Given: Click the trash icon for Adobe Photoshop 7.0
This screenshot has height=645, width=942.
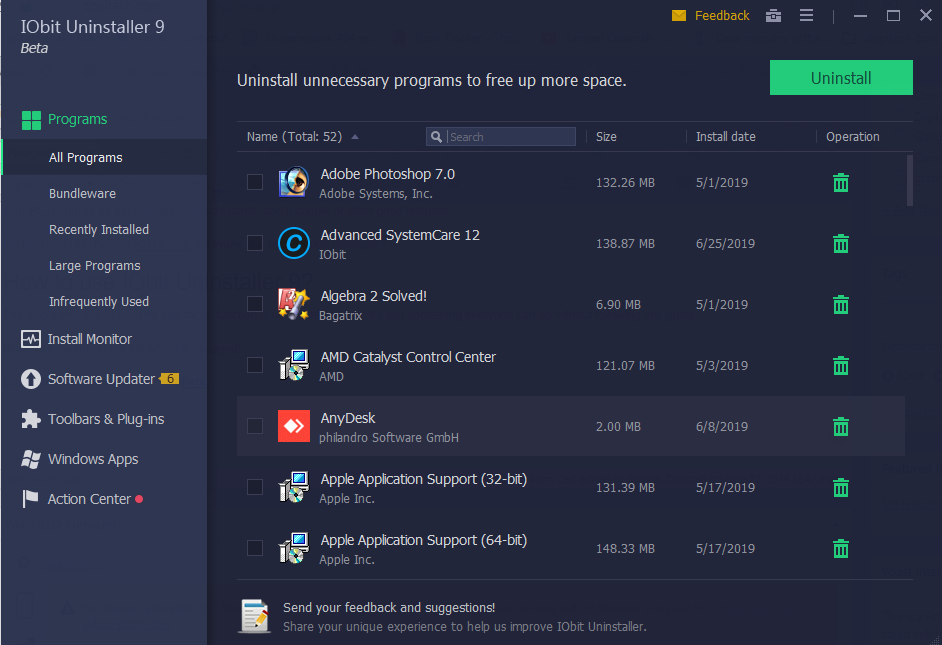Looking at the screenshot, I should [x=840, y=182].
